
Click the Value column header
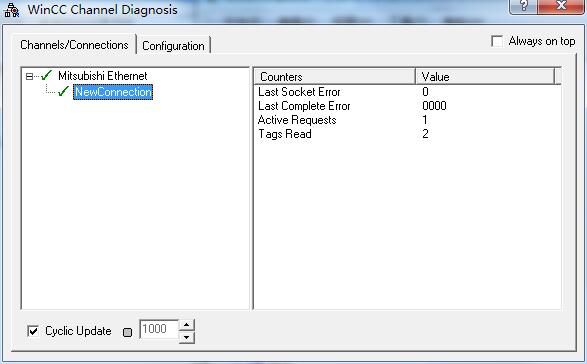pyautogui.click(x=485, y=76)
